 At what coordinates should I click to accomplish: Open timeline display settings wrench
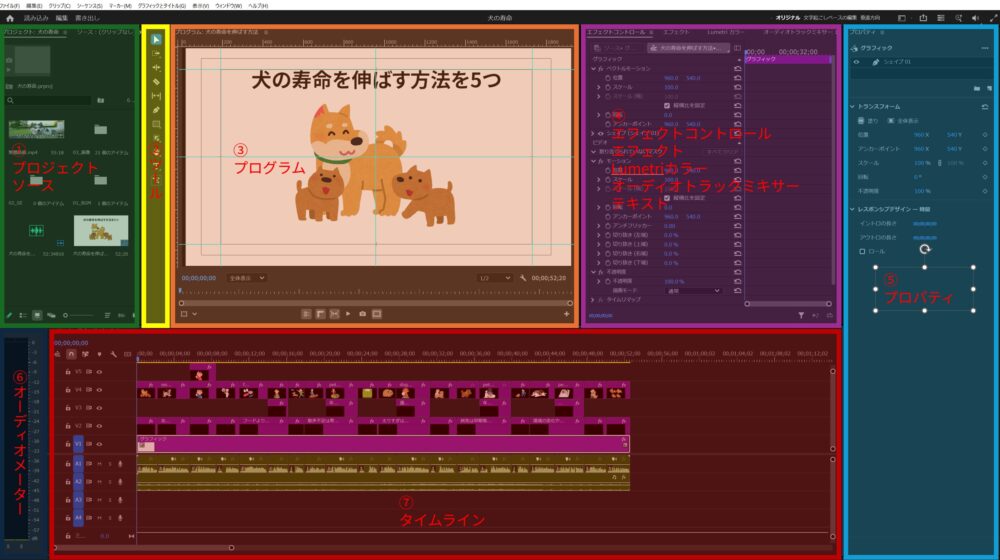114,354
